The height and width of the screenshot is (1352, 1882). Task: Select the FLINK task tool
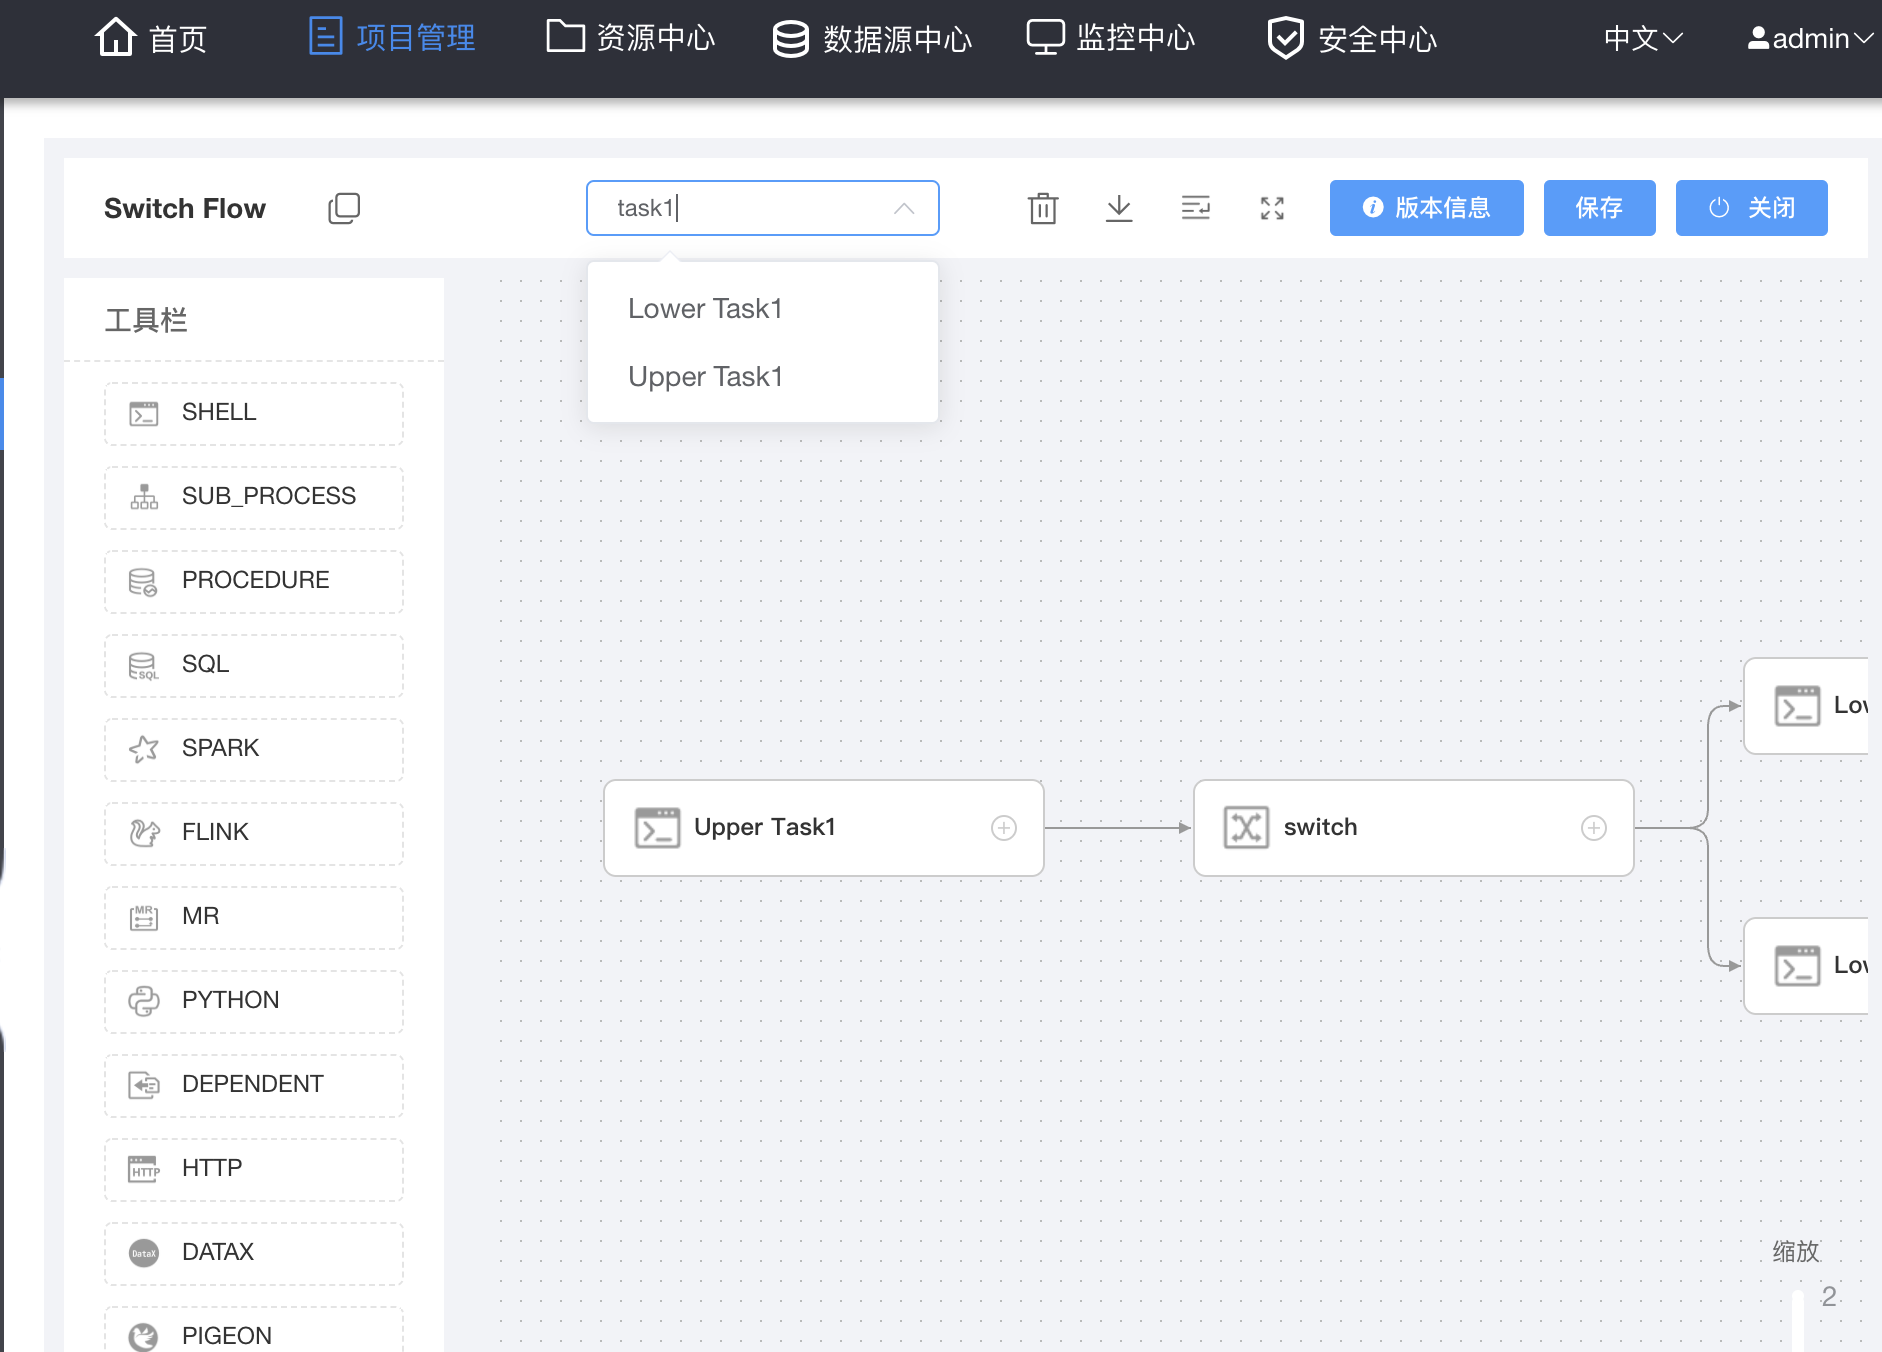point(254,833)
